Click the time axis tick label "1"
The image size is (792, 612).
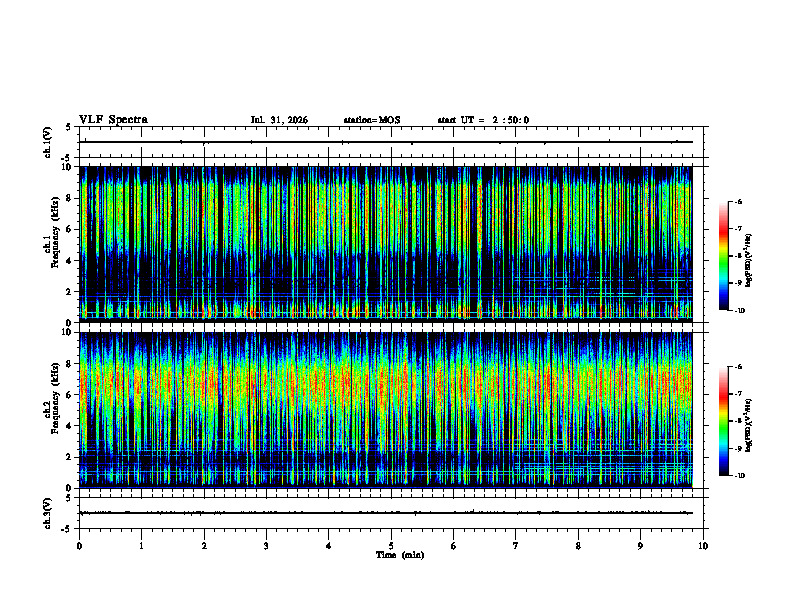[x=141, y=546]
